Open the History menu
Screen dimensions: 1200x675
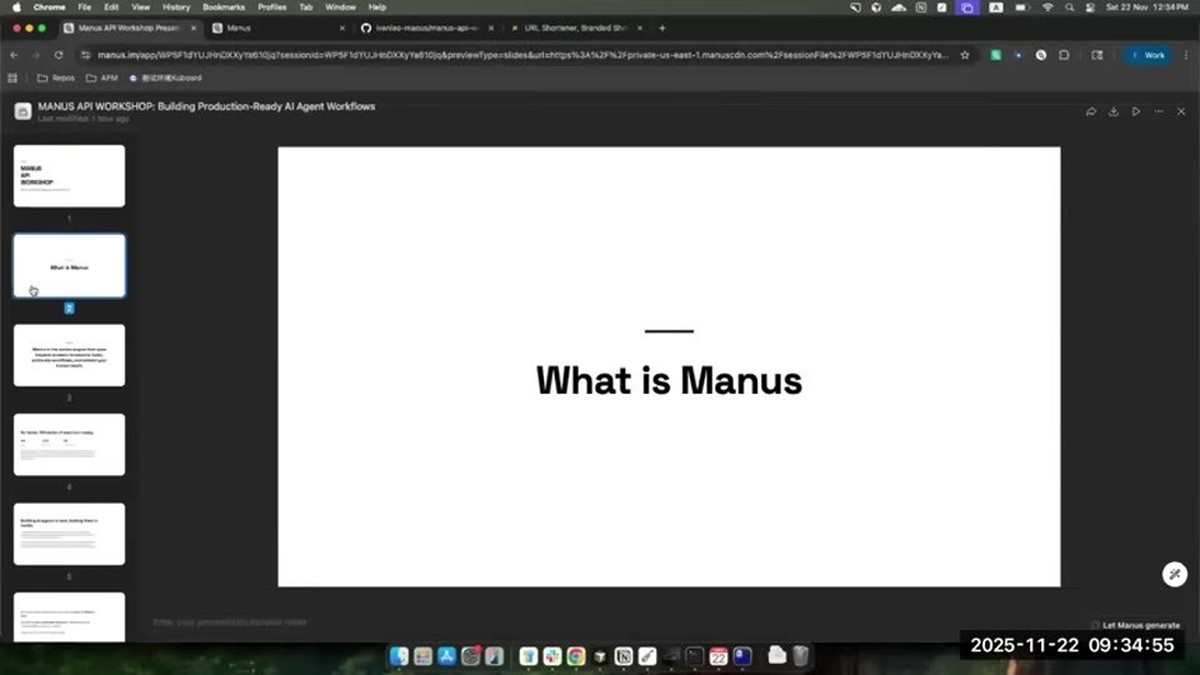click(176, 7)
